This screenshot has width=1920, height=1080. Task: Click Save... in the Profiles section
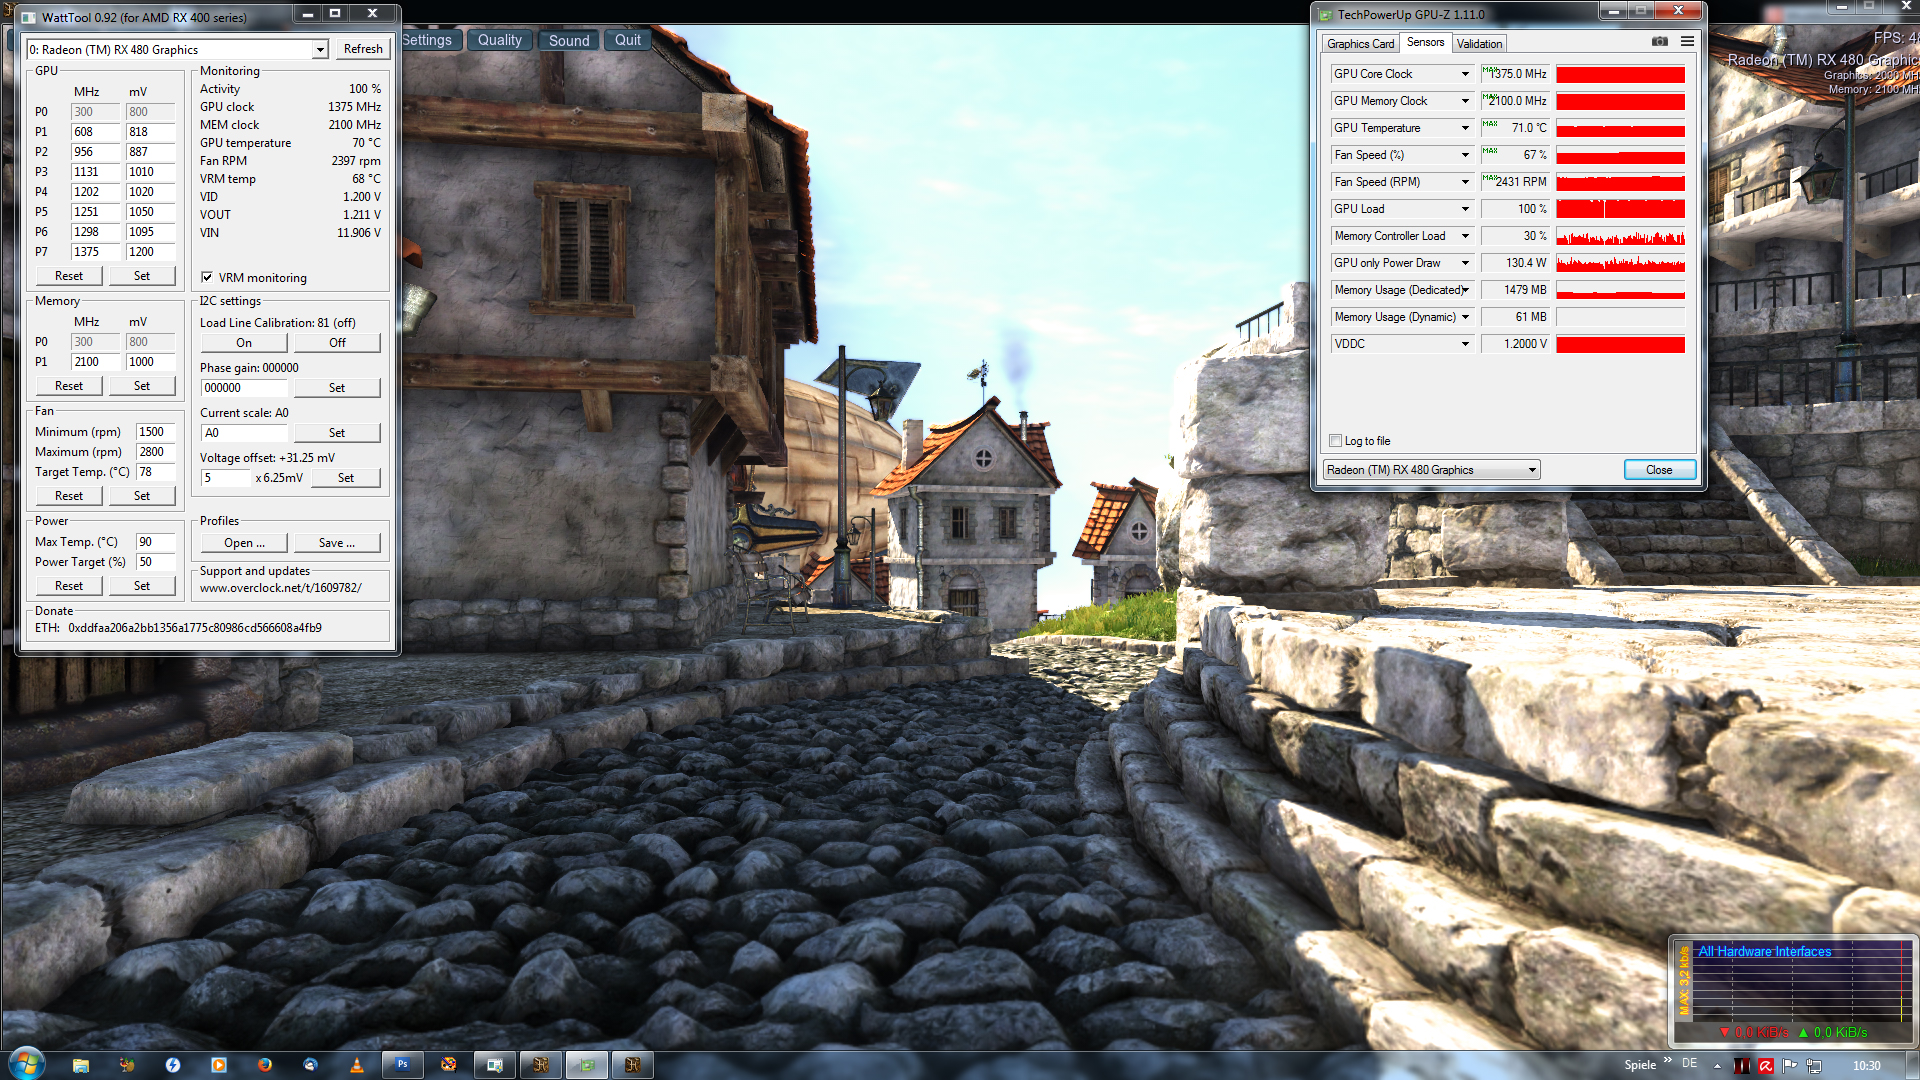(x=336, y=543)
